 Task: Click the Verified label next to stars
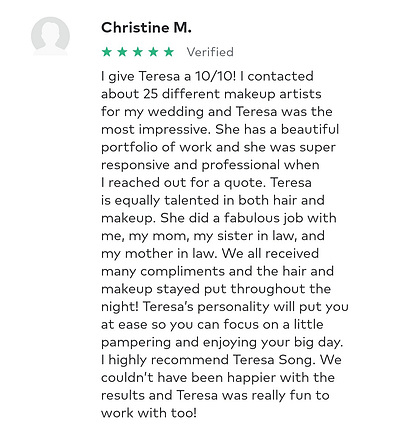coord(210,52)
